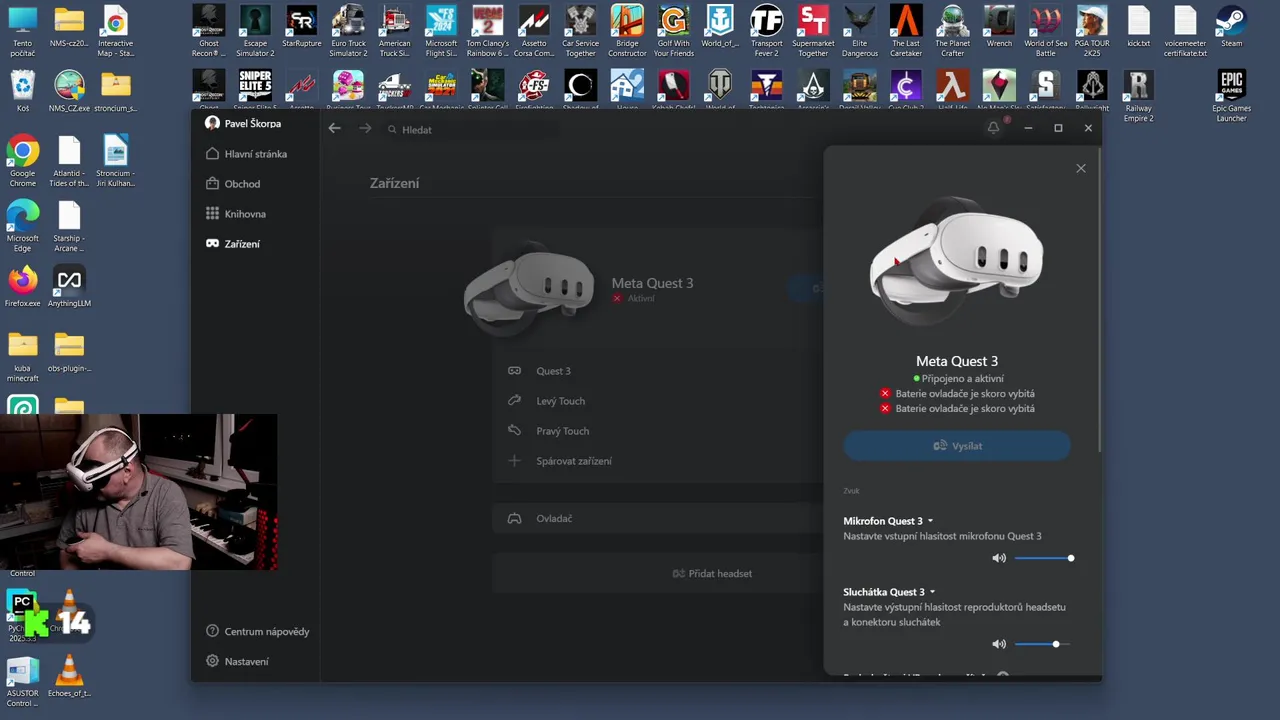Screen dimensions: 1280x720
Task: Select Zařízení in the sidebar
Action: [233, 244]
